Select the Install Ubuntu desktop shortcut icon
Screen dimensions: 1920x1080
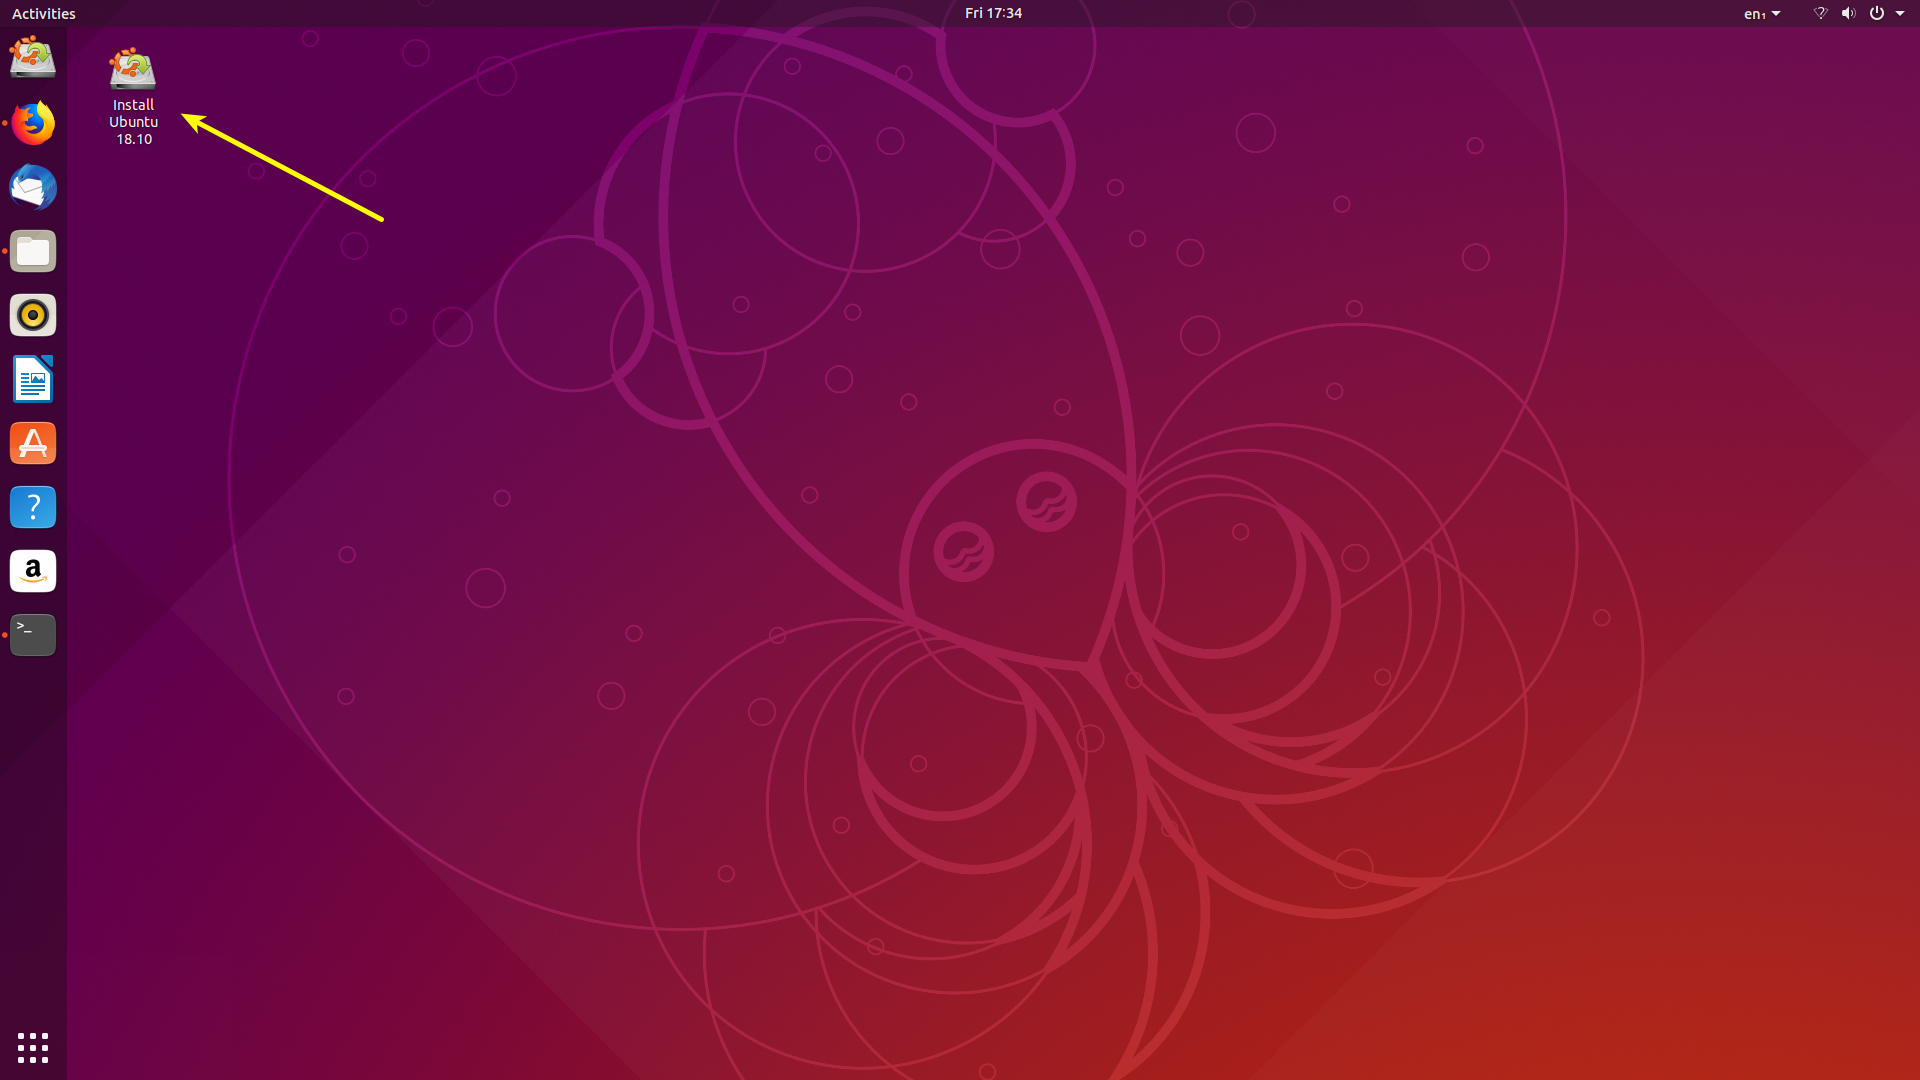tap(133, 69)
